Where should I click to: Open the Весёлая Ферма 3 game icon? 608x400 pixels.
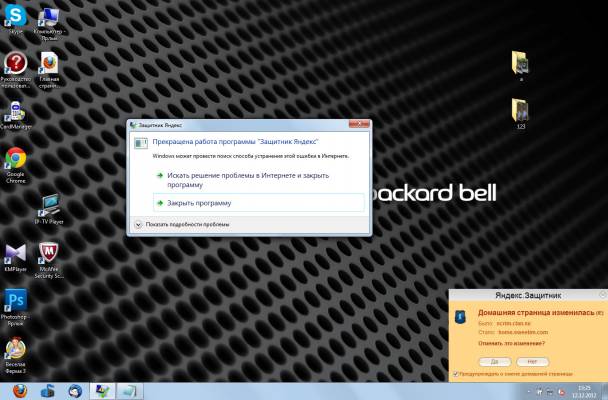tap(16, 355)
